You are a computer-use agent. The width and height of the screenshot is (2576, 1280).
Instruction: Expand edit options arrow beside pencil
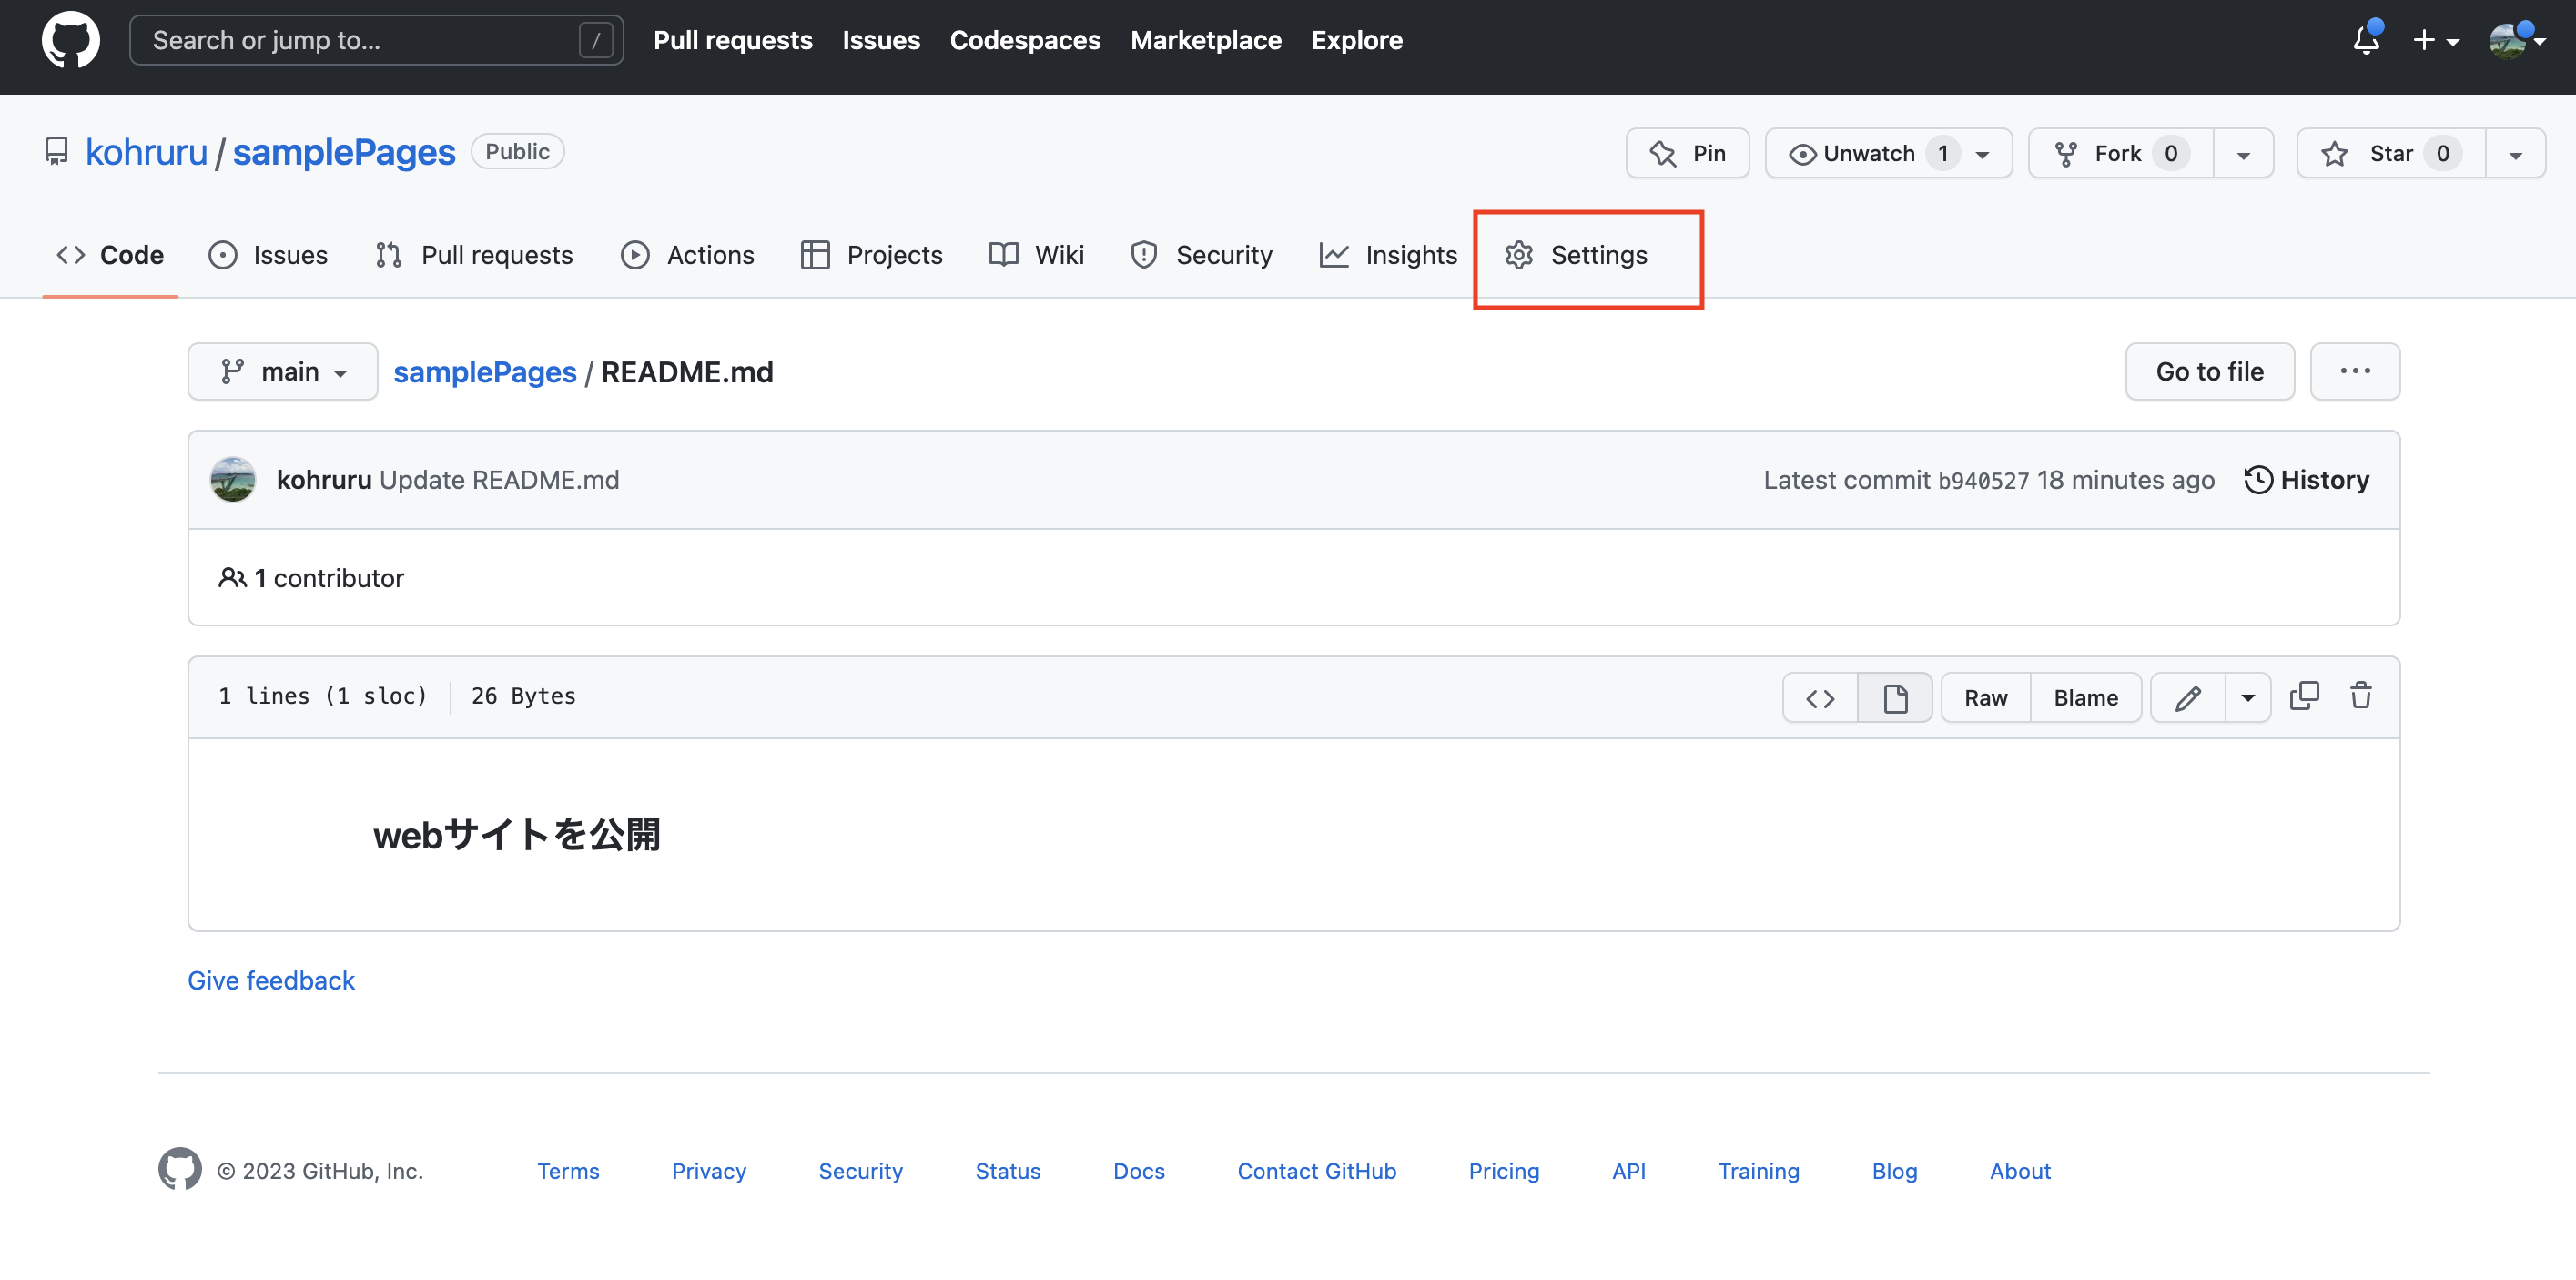pyautogui.click(x=2247, y=698)
